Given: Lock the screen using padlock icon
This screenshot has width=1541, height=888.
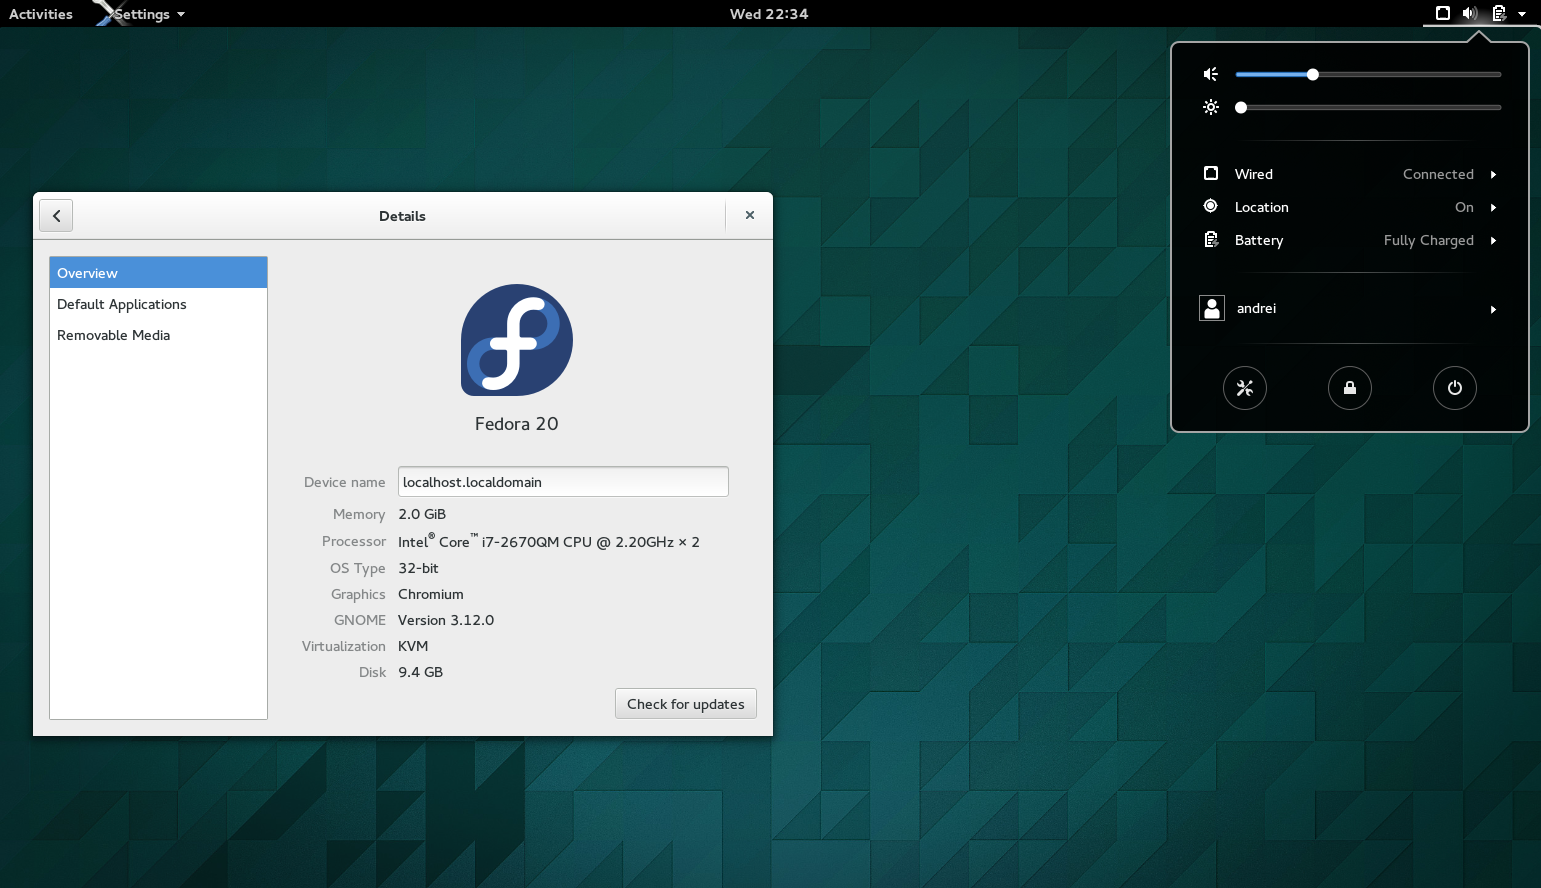Looking at the screenshot, I should [x=1350, y=388].
